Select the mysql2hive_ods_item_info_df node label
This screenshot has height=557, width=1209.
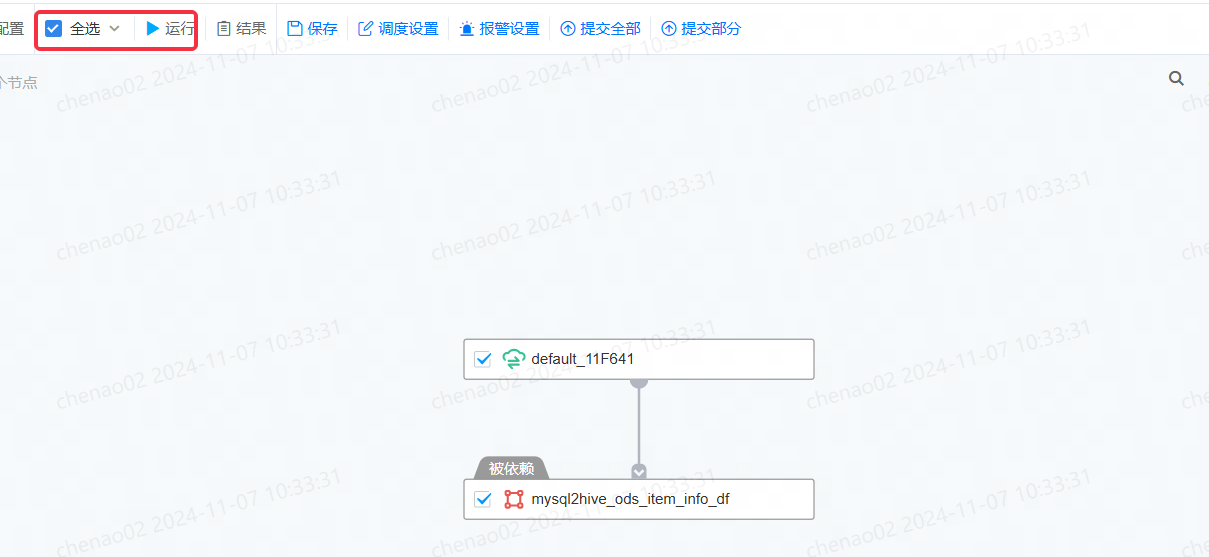(x=631, y=499)
